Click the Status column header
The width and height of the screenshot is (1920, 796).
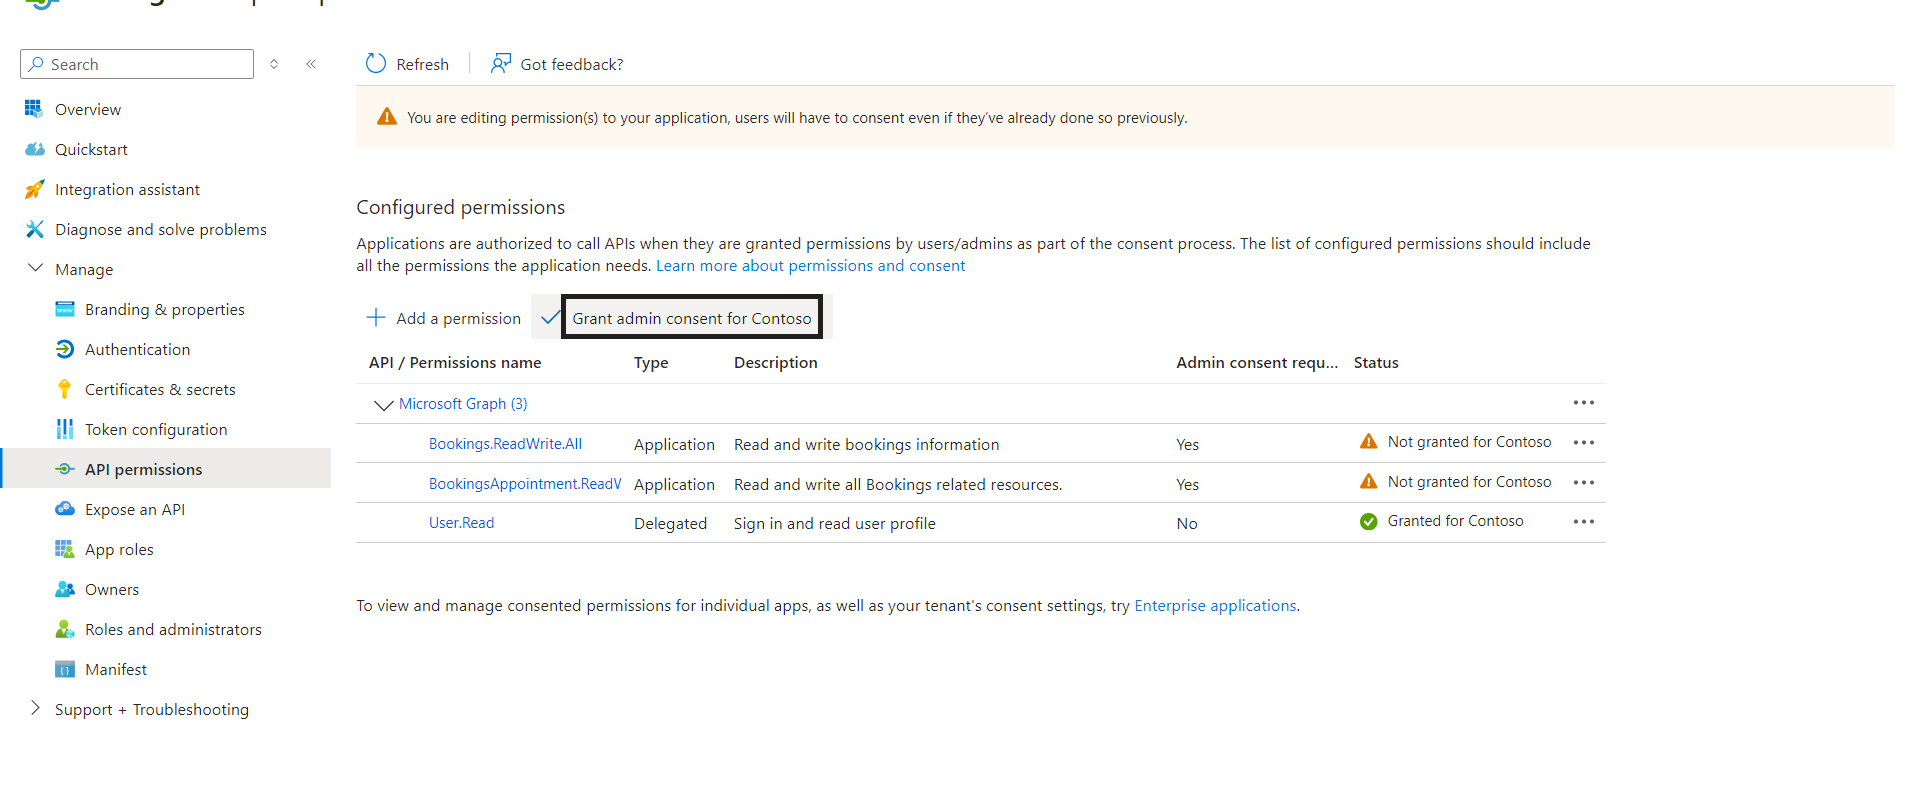pyautogui.click(x=1376, y=363)
